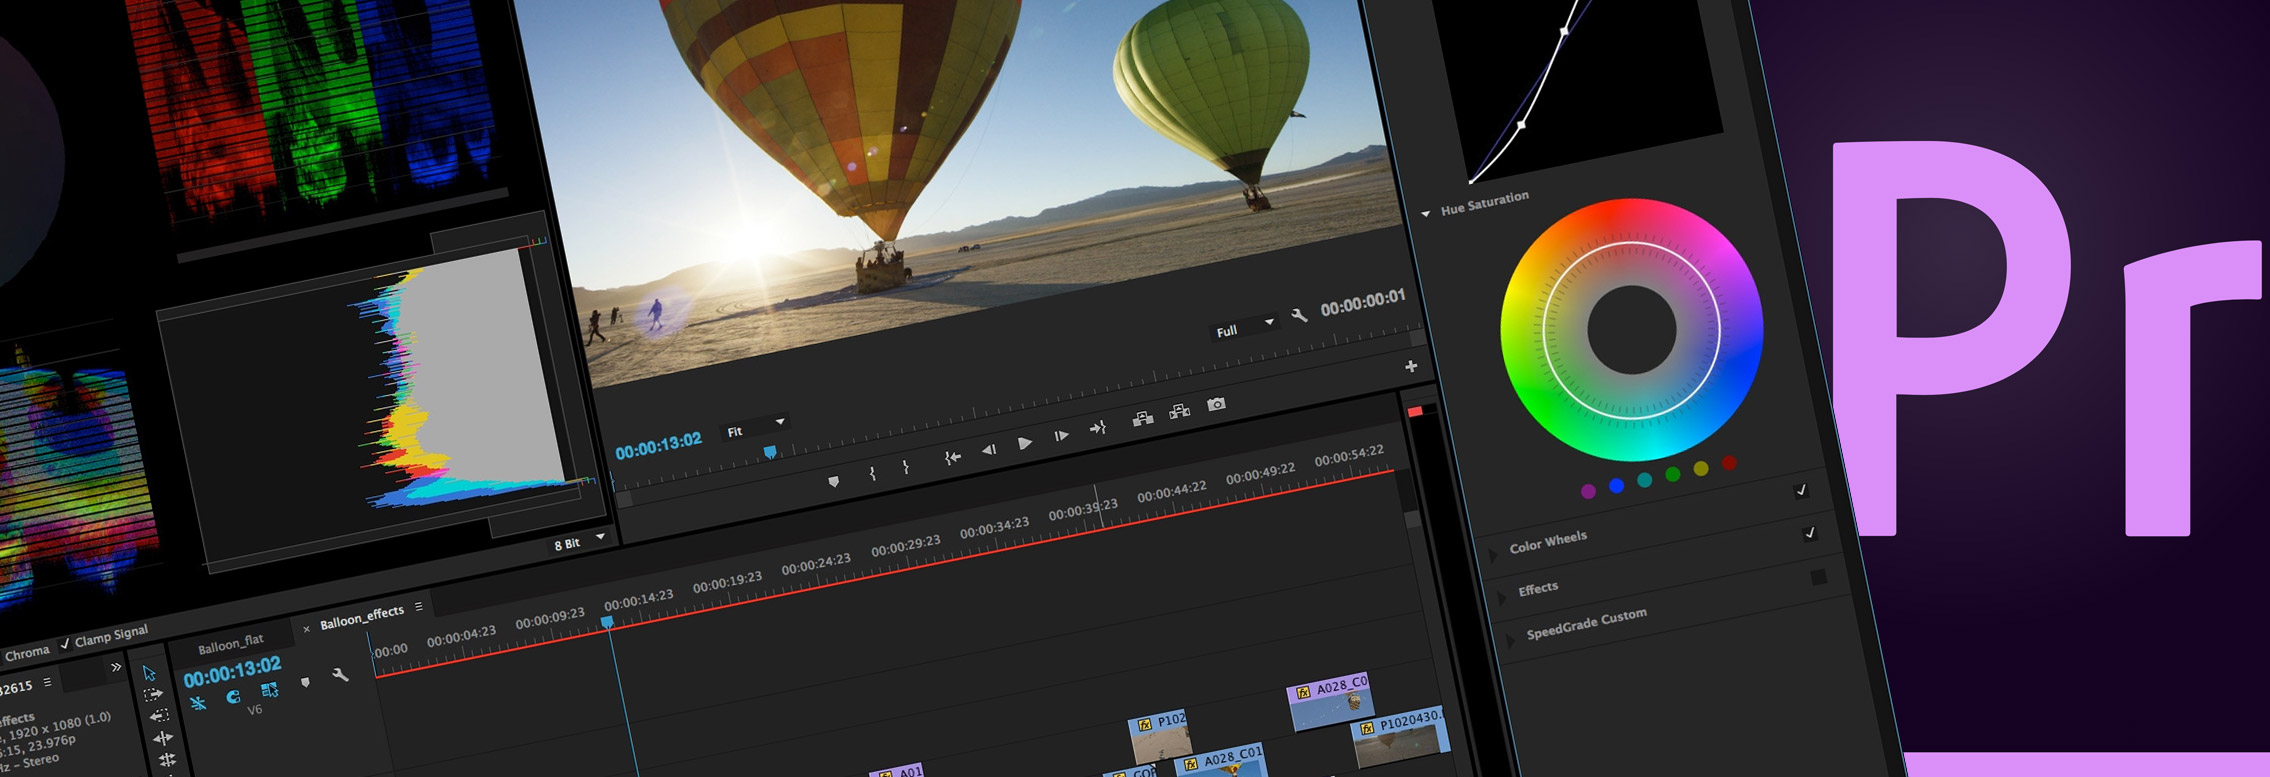Uncheck the Clamp Signal checkbox
The width and height of the screenshot is (2270, 777).
65,643
